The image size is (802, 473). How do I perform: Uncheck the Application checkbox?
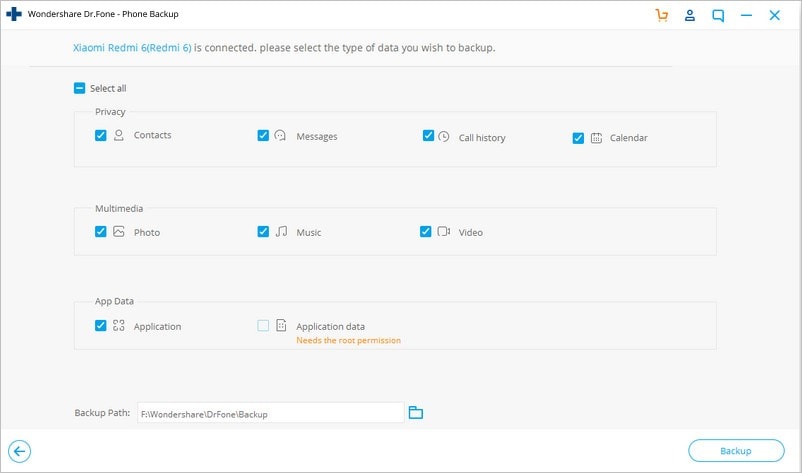coord(101,326)
